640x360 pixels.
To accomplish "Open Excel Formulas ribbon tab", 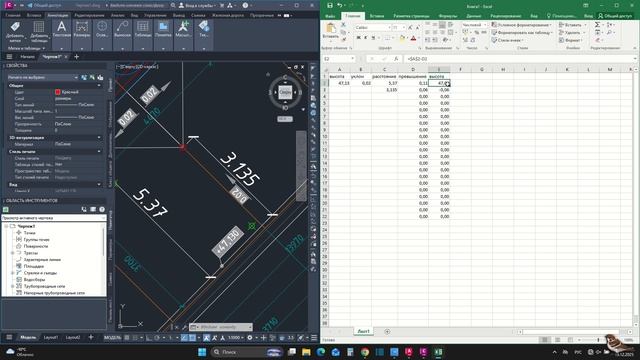I will click(448, 16).
